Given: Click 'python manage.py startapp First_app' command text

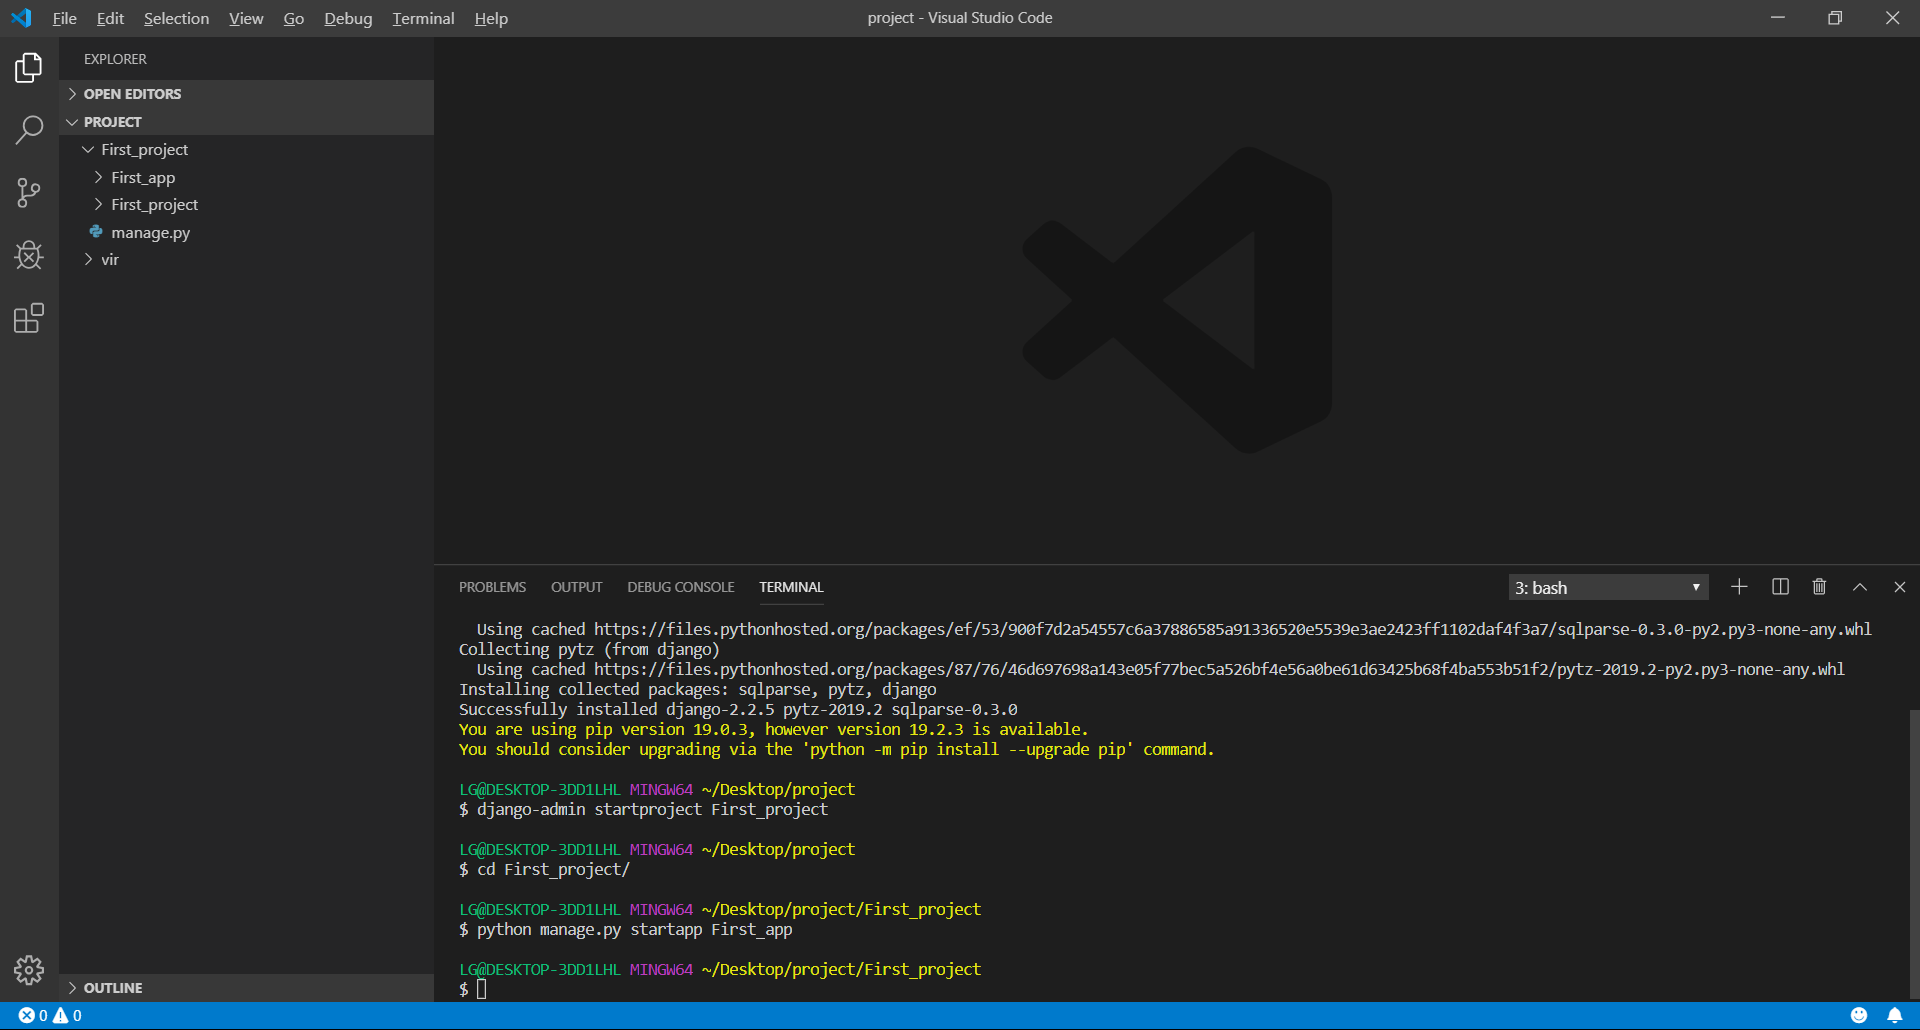Looking at the screenshot, I should [x=634, y=929].
